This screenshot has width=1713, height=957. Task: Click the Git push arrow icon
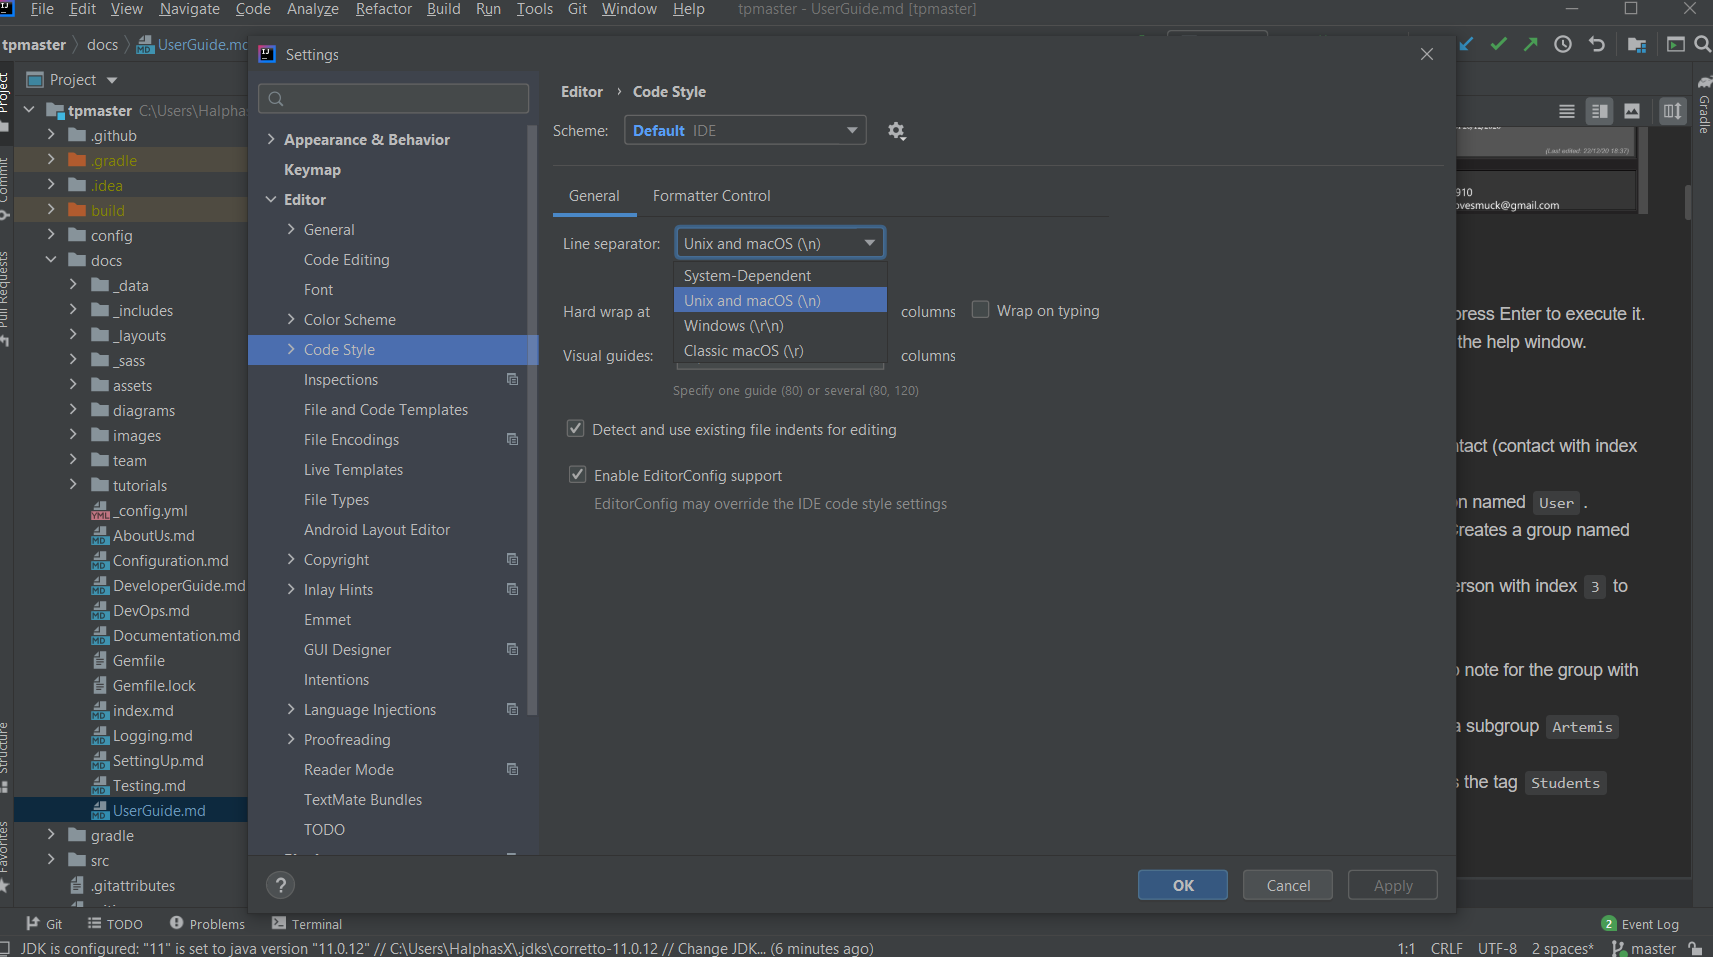coord(1531,44)
